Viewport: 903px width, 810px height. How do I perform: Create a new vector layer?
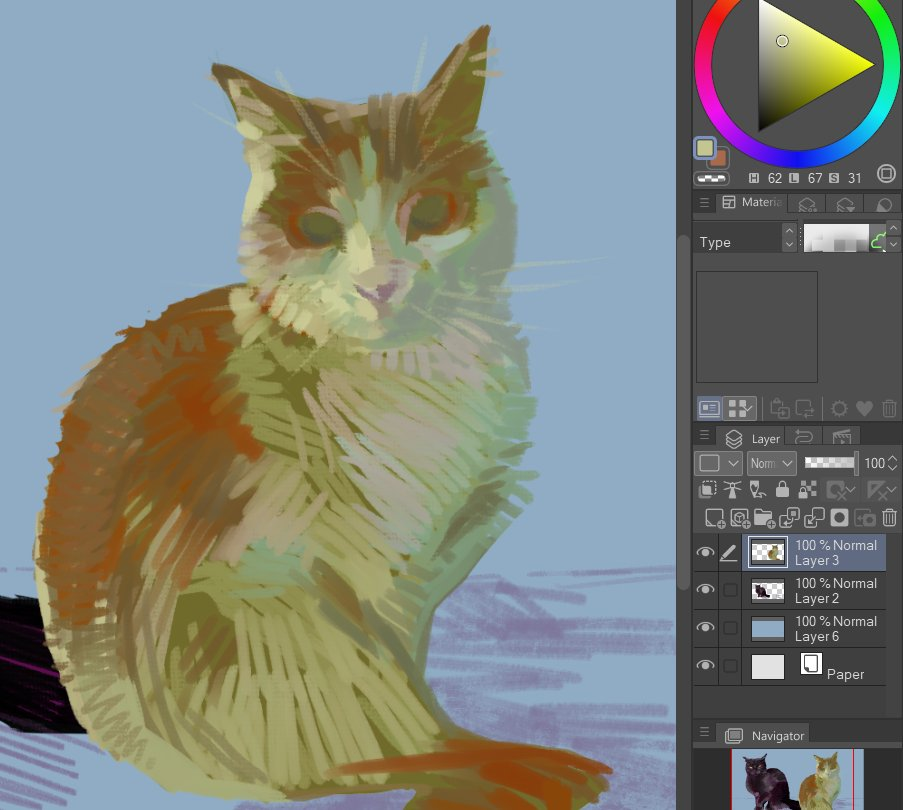tap(740, 518)
